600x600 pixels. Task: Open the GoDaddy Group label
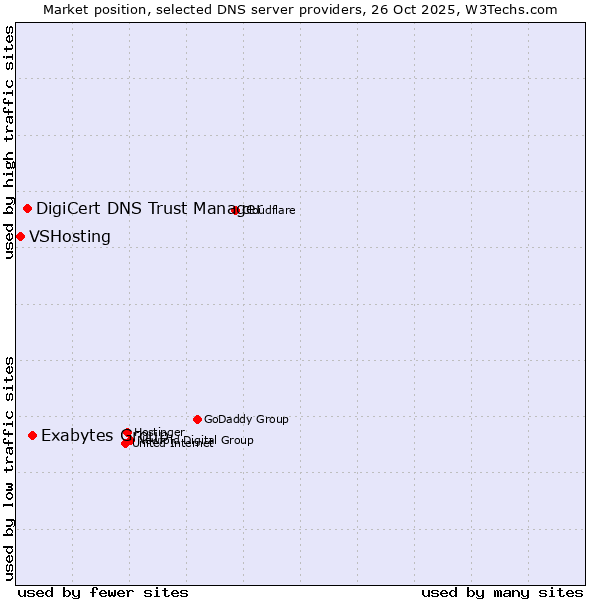click(x=246, y=419)
